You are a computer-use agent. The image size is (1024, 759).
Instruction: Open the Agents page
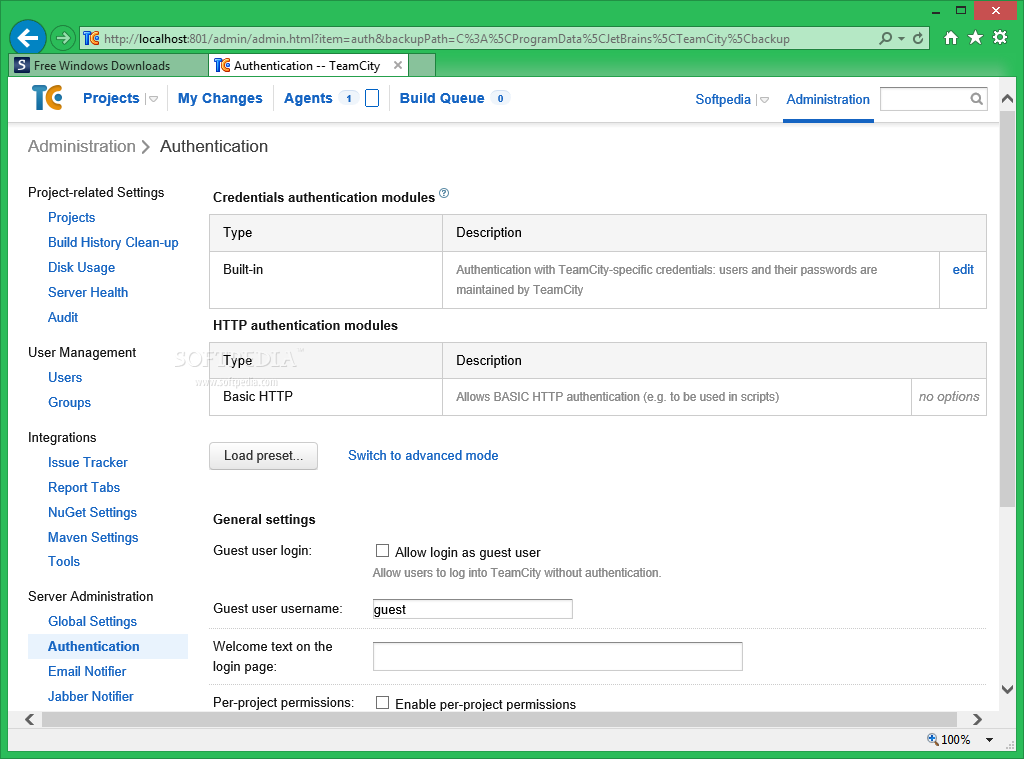click(308, 98)
